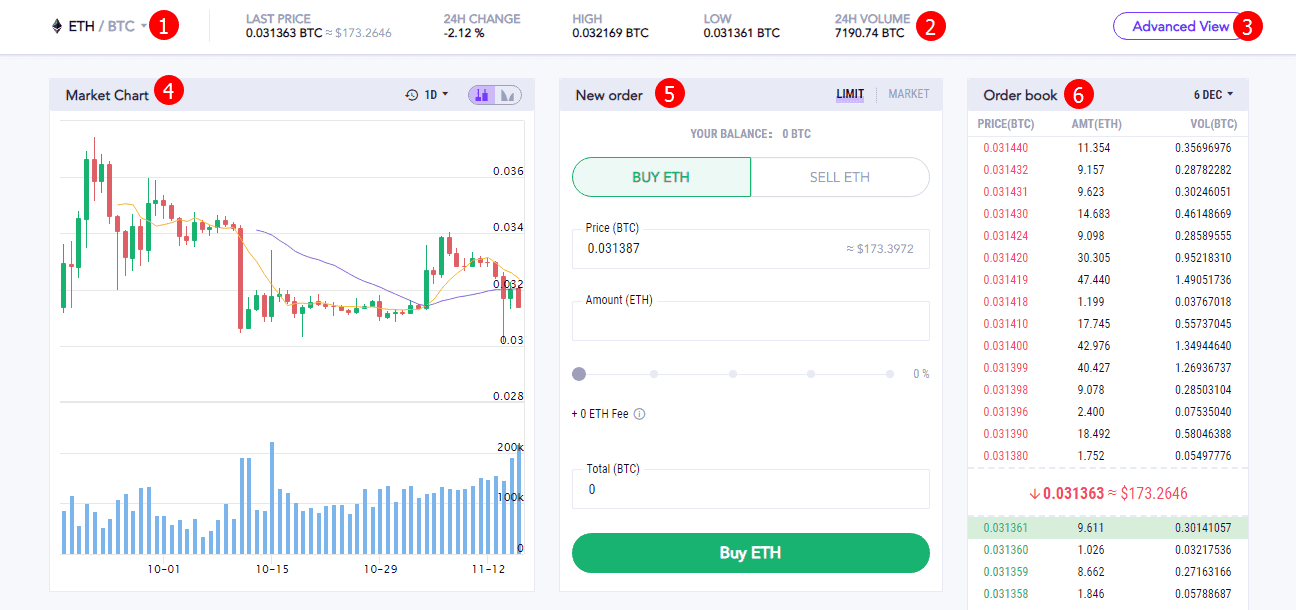This screenshot has width=1296, height=610.
Task: Click the chart interval clock icon
Action: click(412, 95)
